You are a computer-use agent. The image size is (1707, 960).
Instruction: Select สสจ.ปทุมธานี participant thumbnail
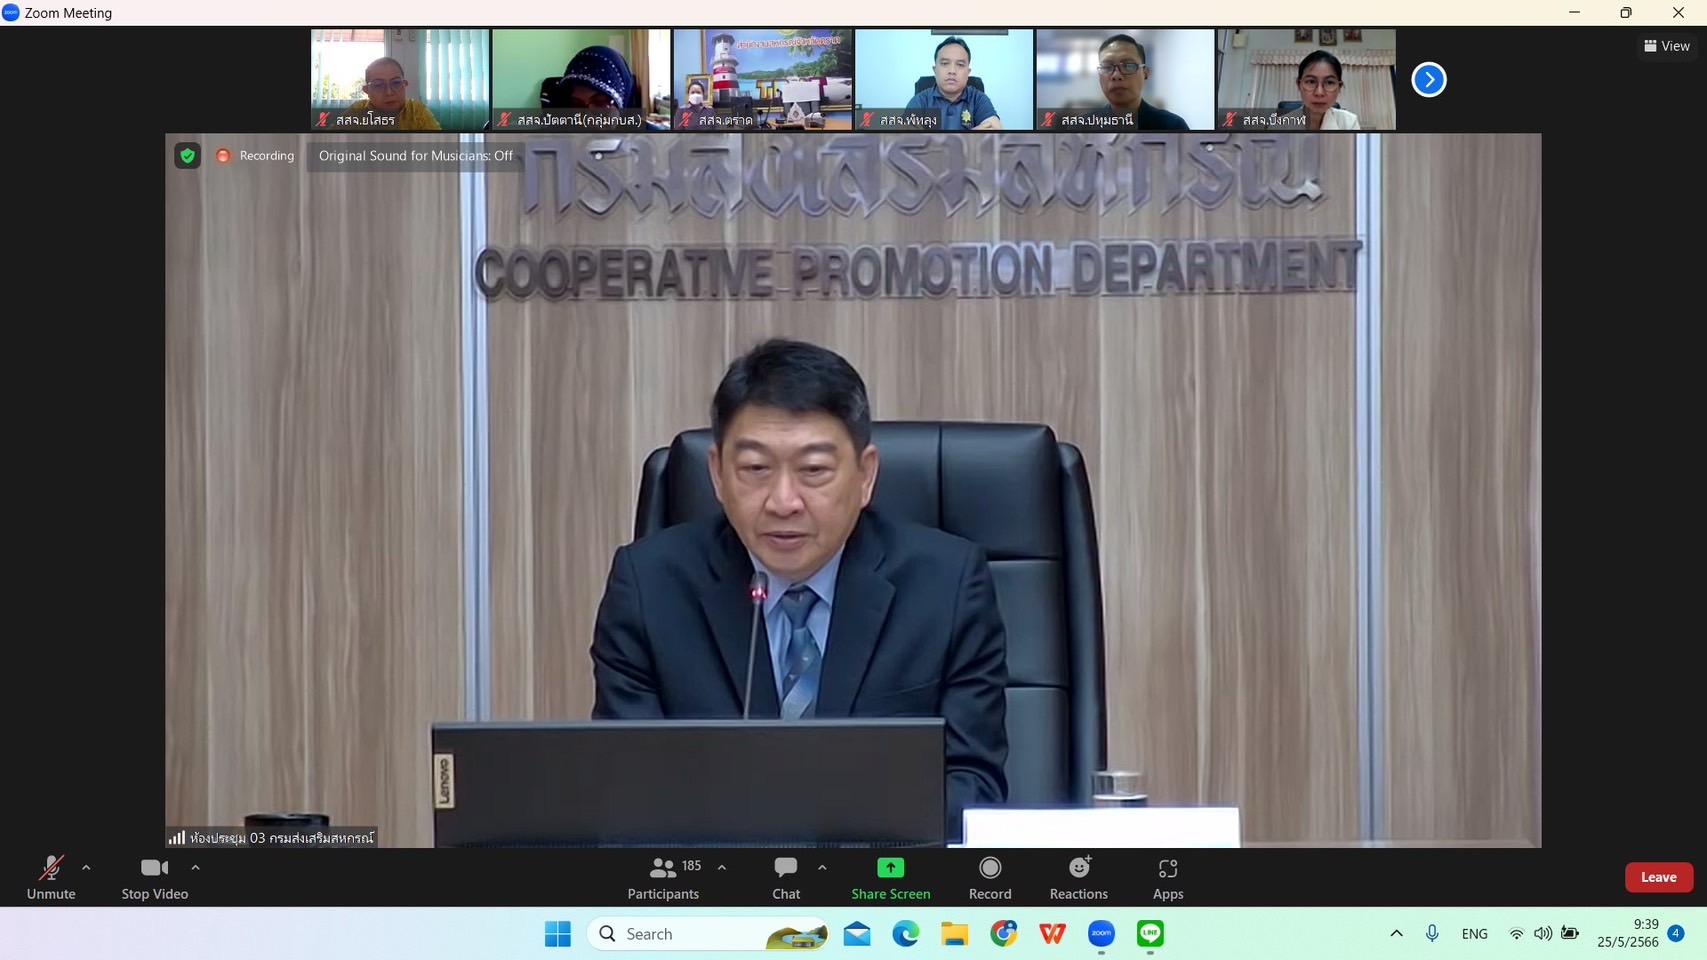coord(1125,79)
